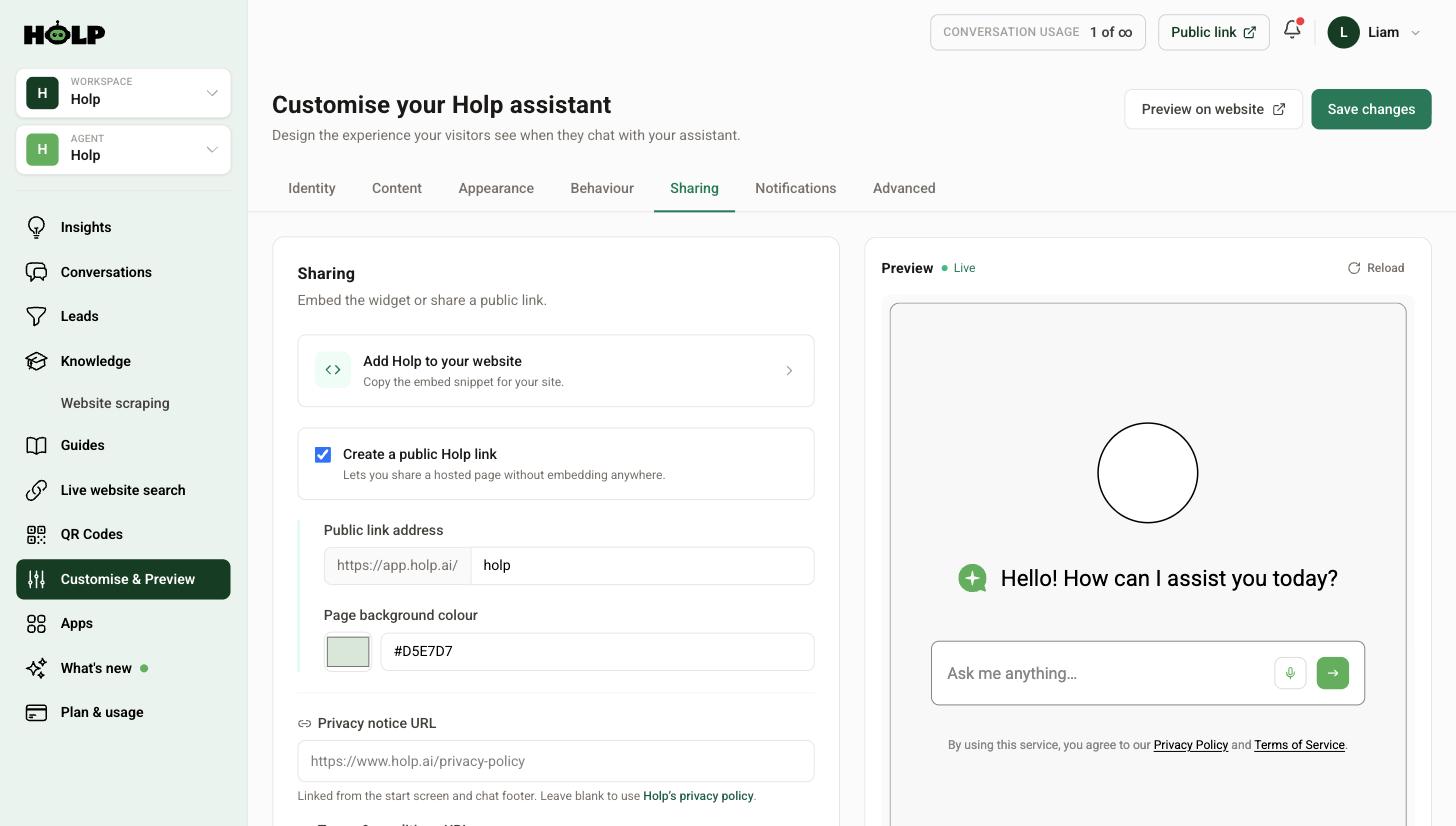This screenshot has width=1456, height=826.
Task: Click workspace H badge icon
Action: pos(42,93)
